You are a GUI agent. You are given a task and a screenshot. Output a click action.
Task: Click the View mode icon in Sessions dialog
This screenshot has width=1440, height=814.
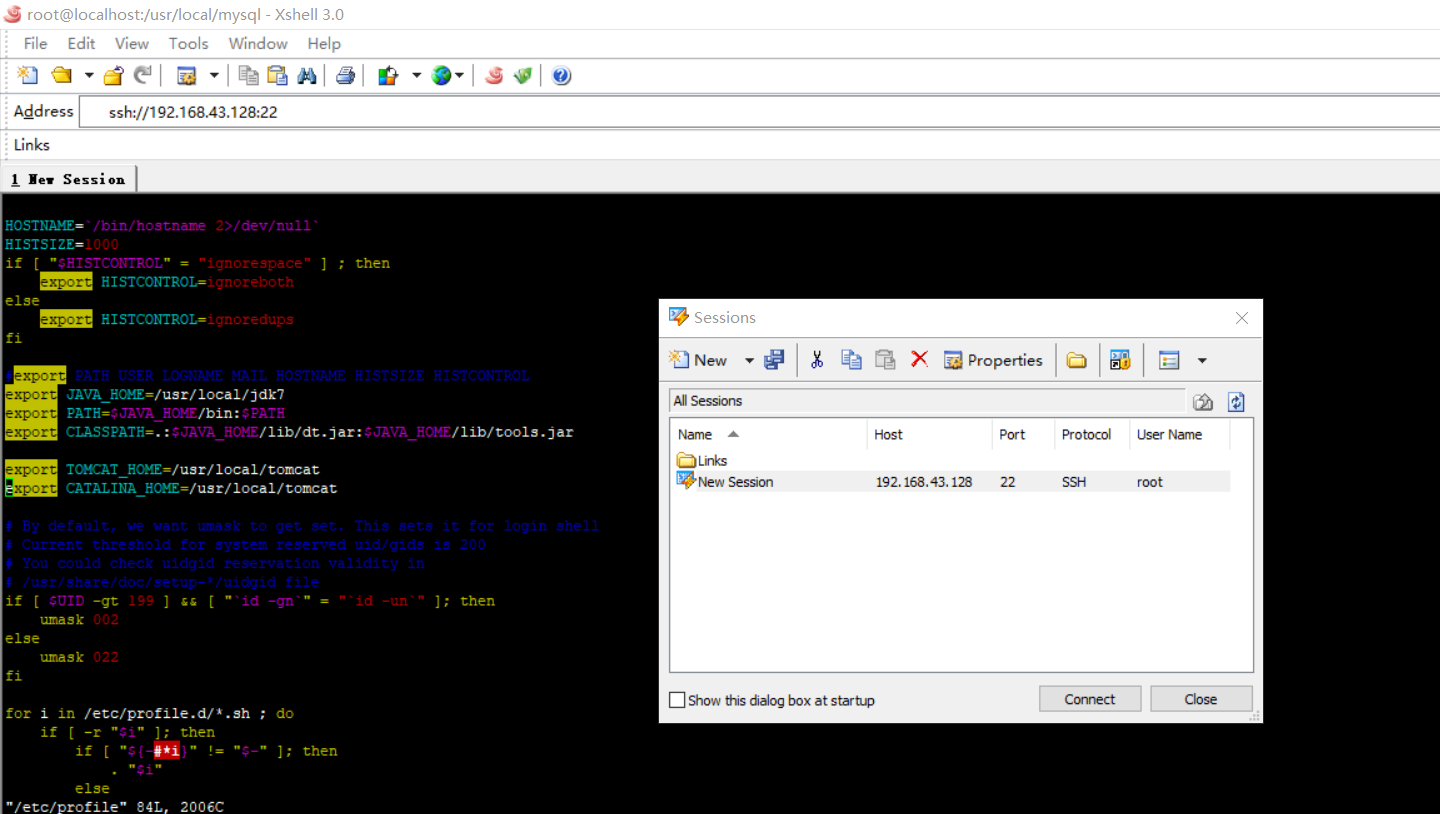(x=1169, y=360)
